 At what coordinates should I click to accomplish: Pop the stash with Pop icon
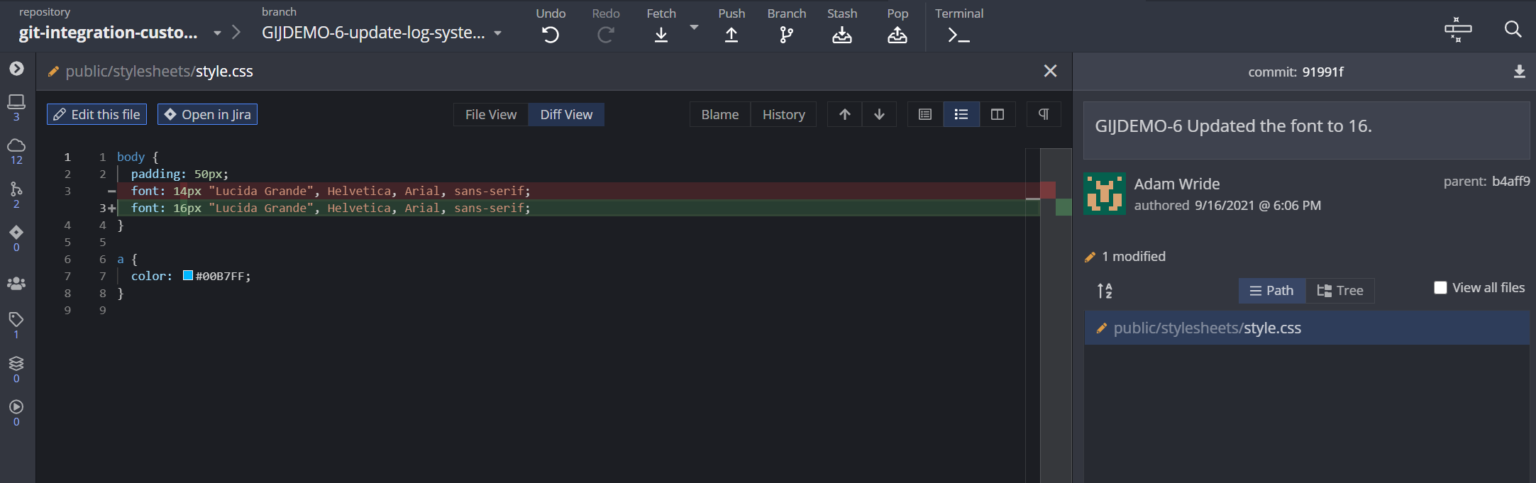(897, 35)
